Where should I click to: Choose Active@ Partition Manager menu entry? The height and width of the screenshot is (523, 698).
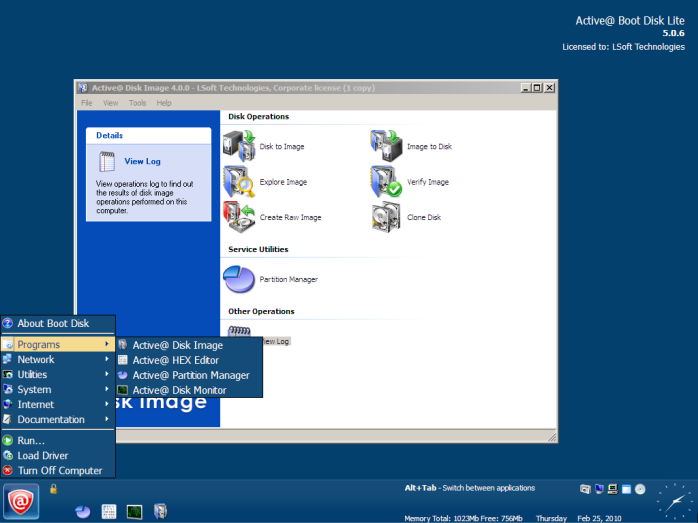189,375
